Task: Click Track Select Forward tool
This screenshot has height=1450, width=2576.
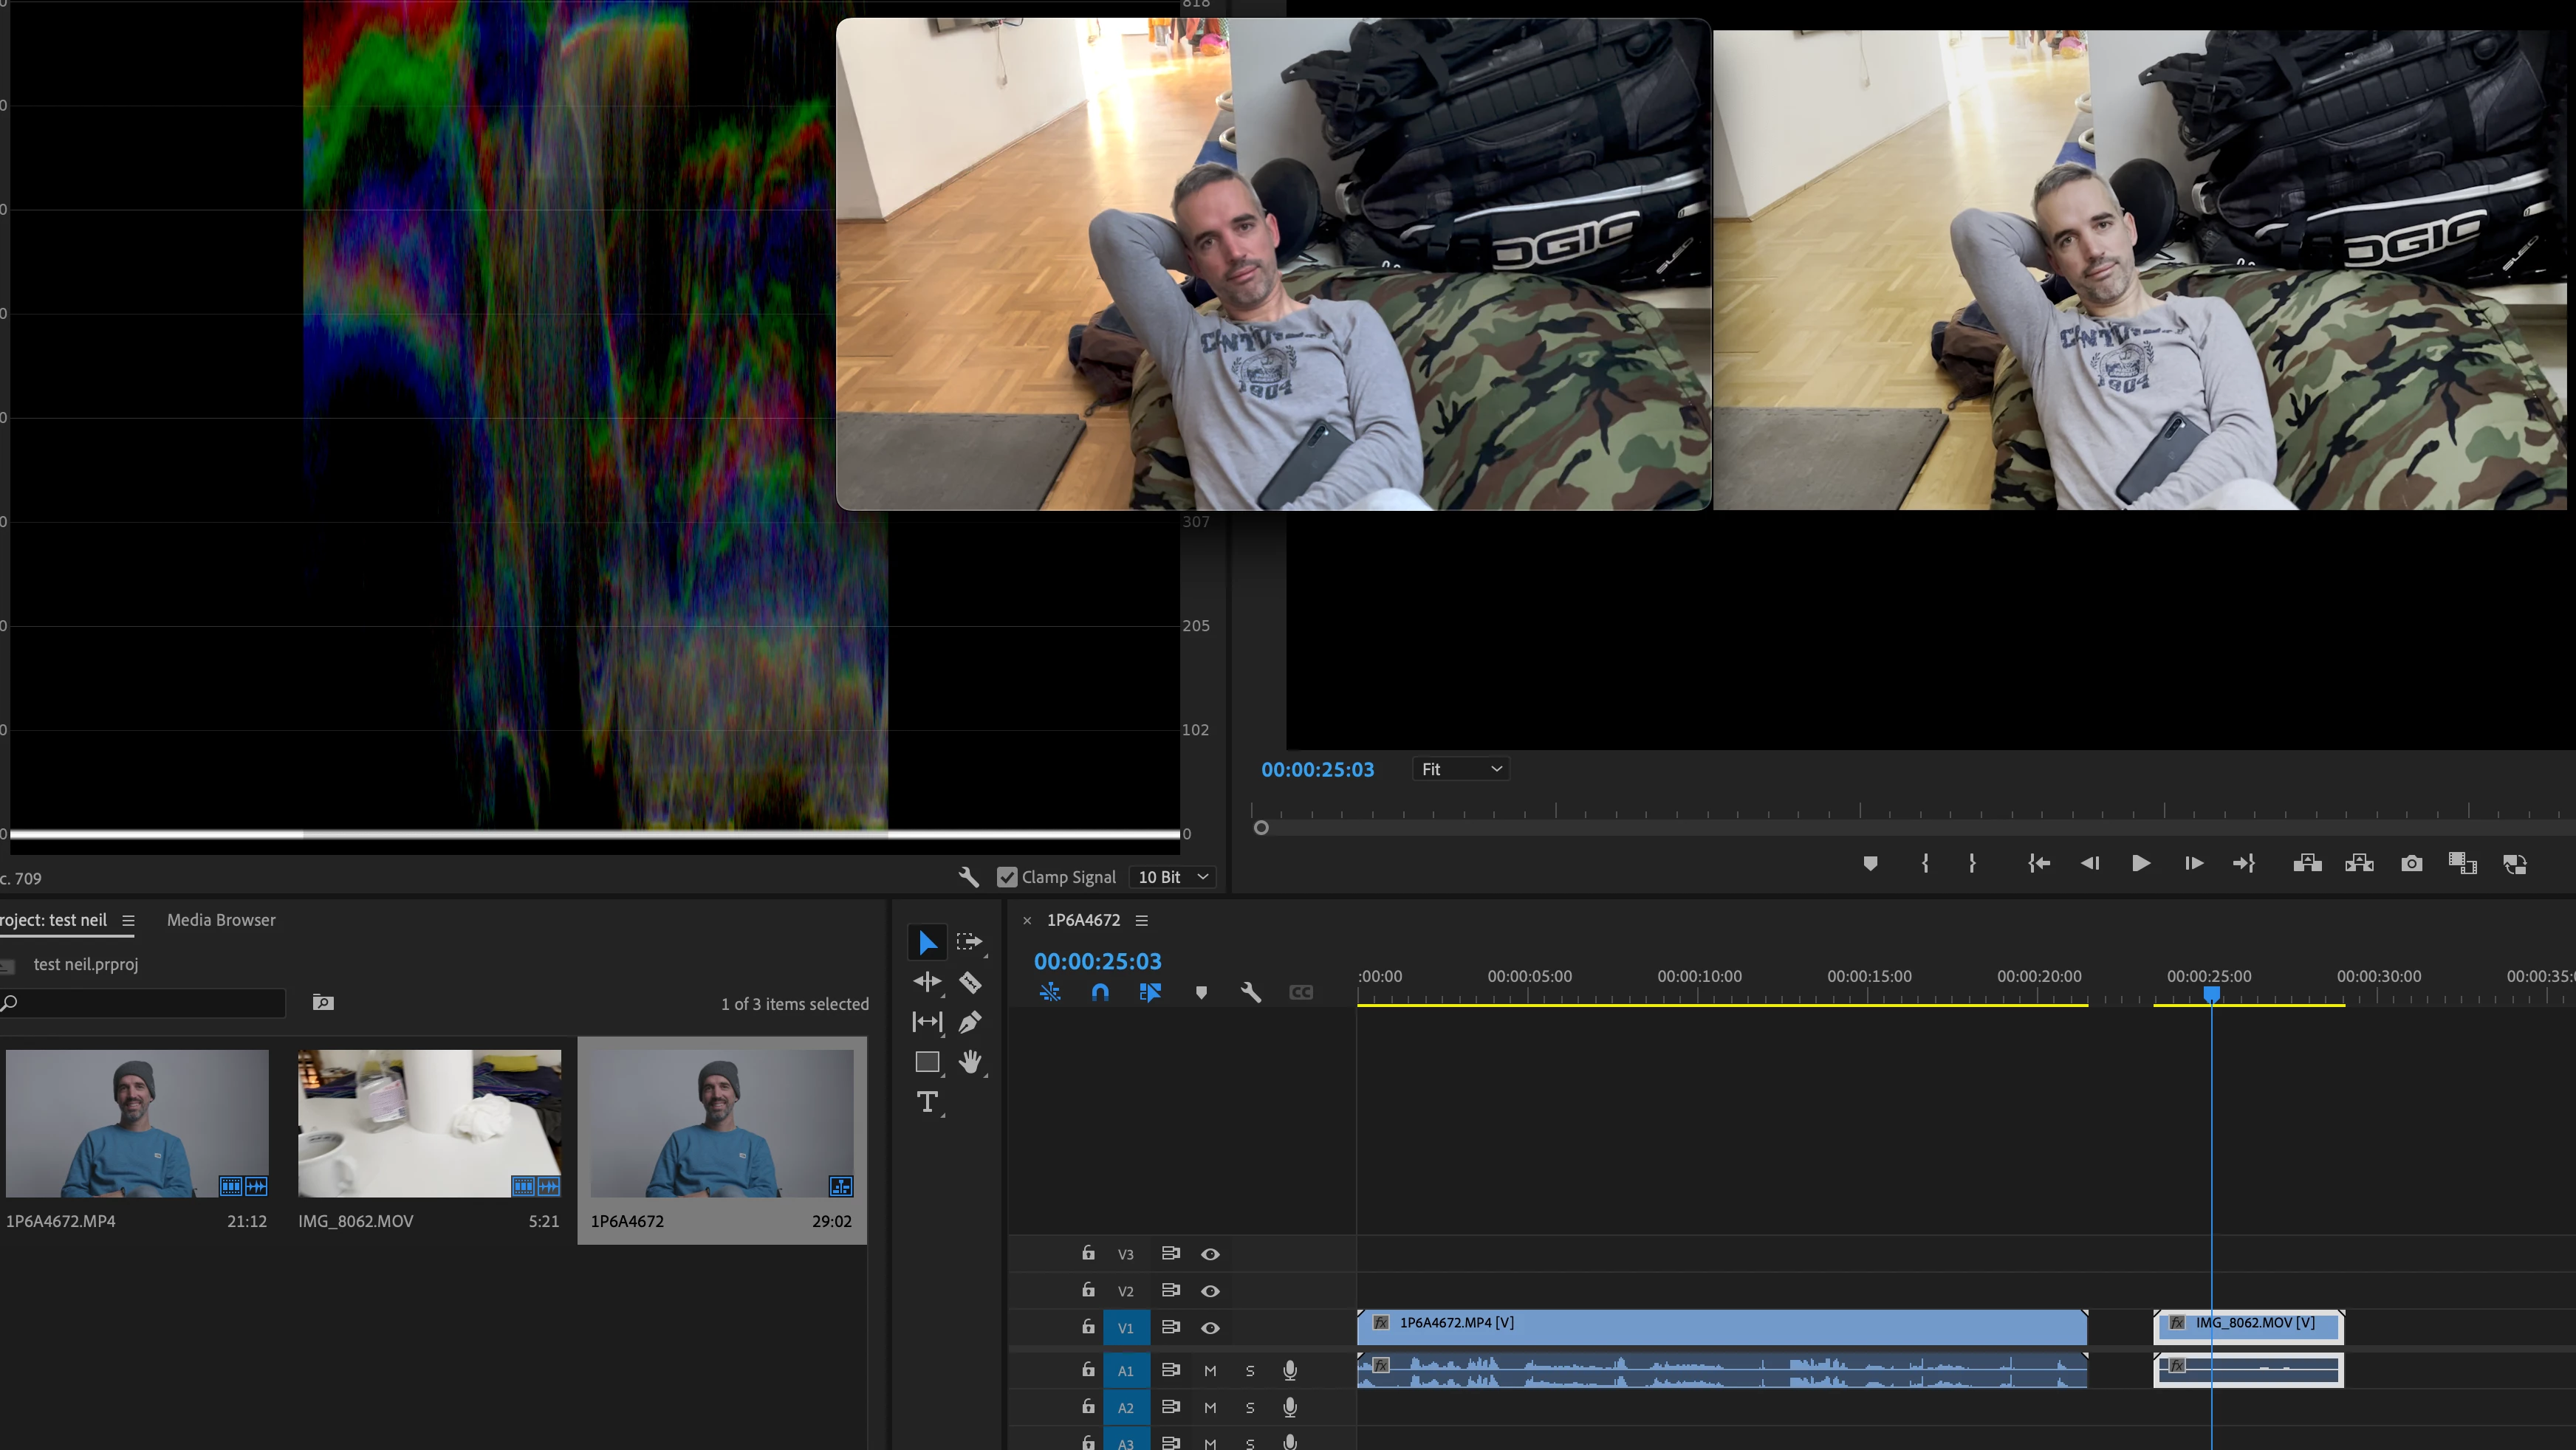Action: [969, 942]
